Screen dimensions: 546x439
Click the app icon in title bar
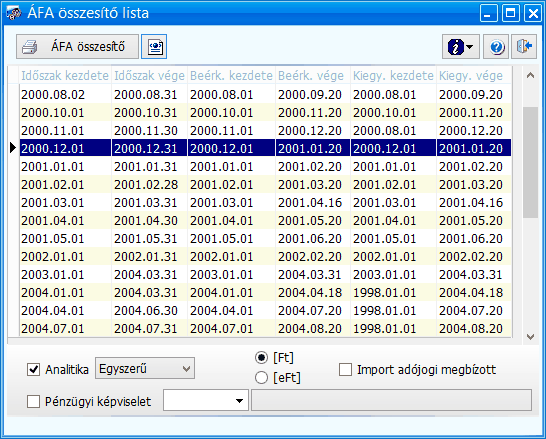(x=14, y=13)
